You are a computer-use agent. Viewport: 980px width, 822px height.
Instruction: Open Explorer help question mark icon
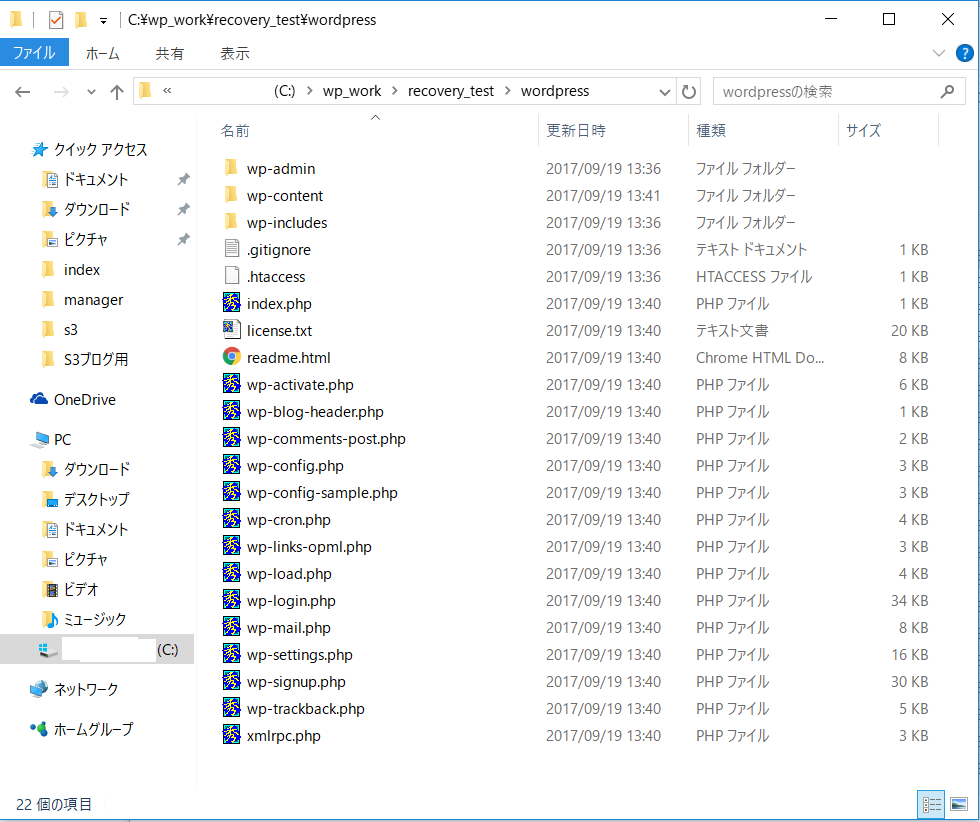(964, 54)
